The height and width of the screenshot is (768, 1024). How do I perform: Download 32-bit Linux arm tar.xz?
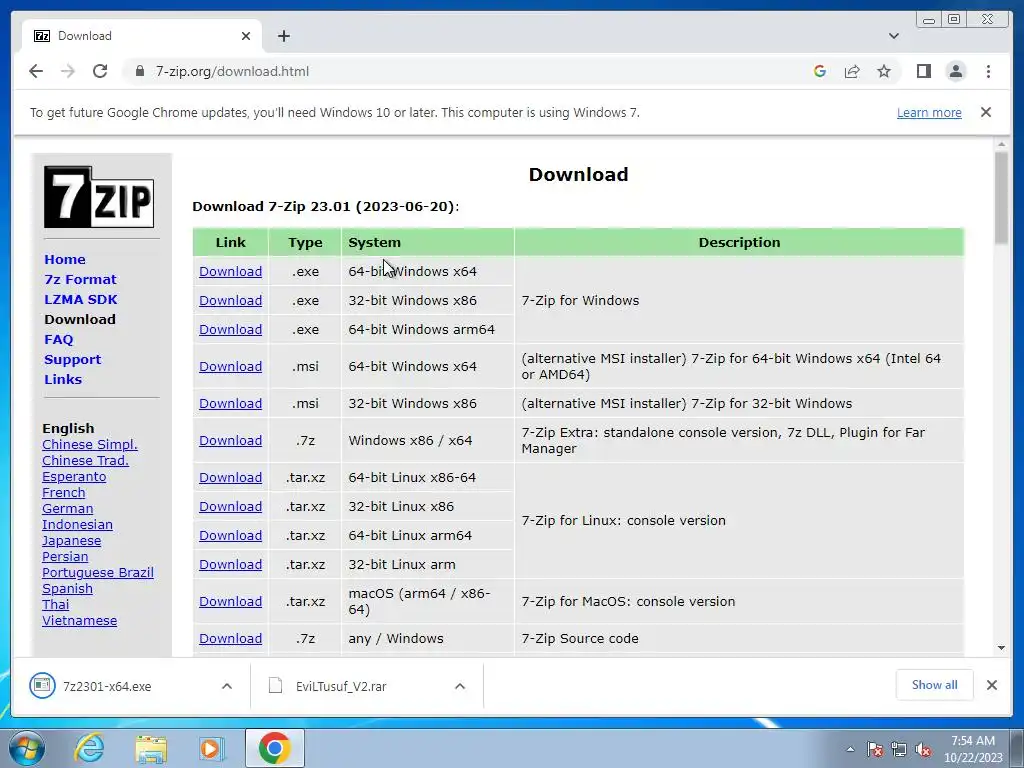[231, 564]
